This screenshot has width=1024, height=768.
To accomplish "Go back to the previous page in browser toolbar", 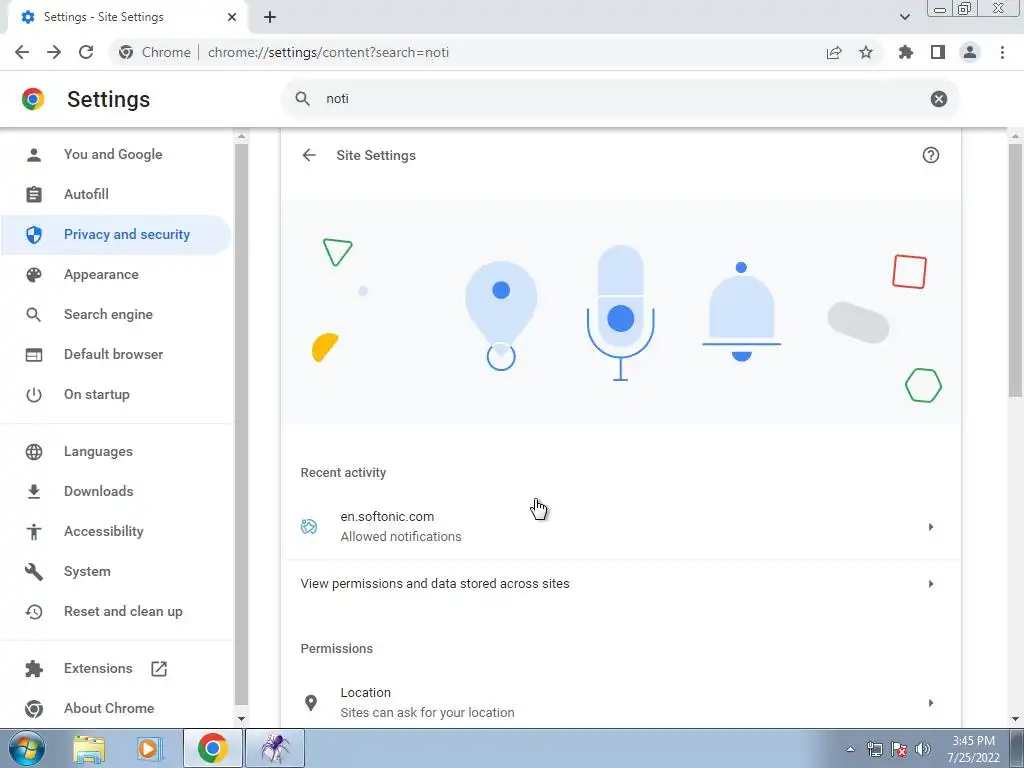I will [22, 52].
